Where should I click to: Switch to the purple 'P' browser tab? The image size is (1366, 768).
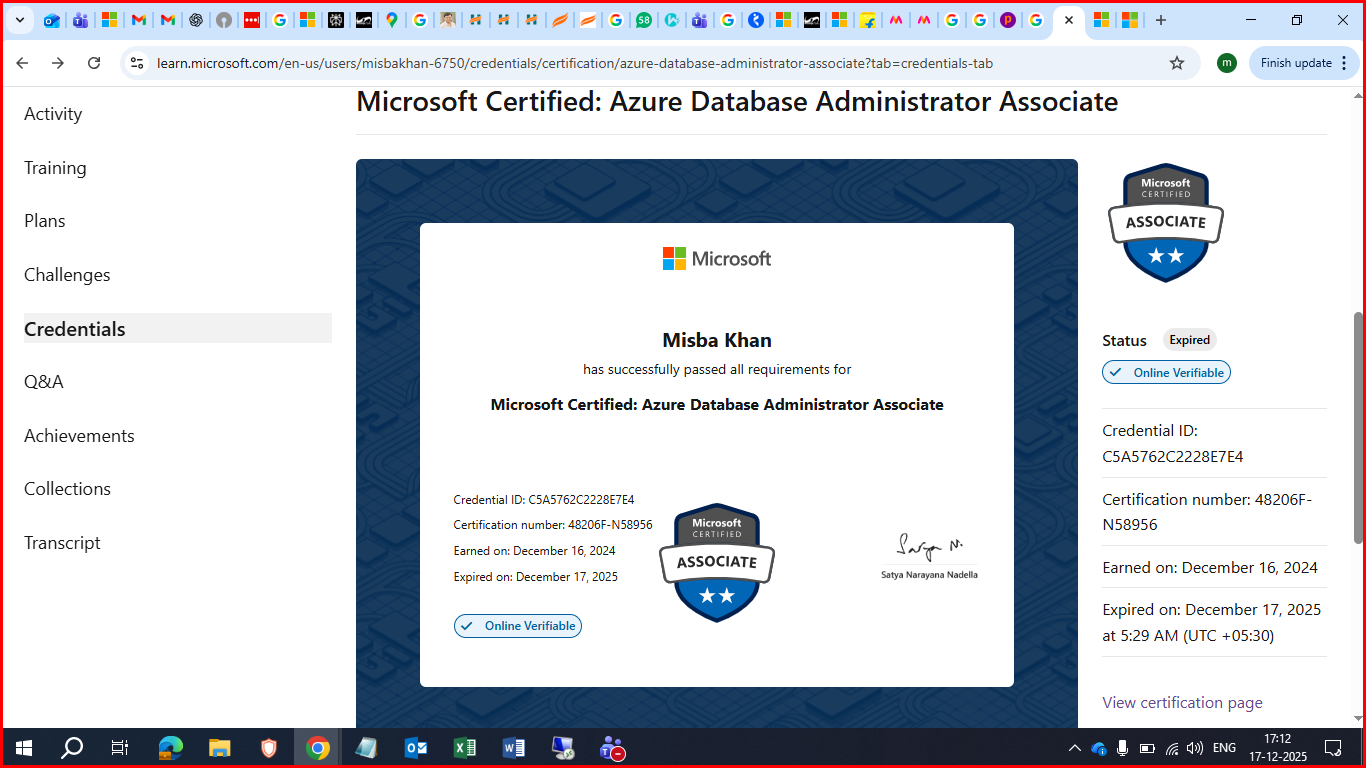1008,20
